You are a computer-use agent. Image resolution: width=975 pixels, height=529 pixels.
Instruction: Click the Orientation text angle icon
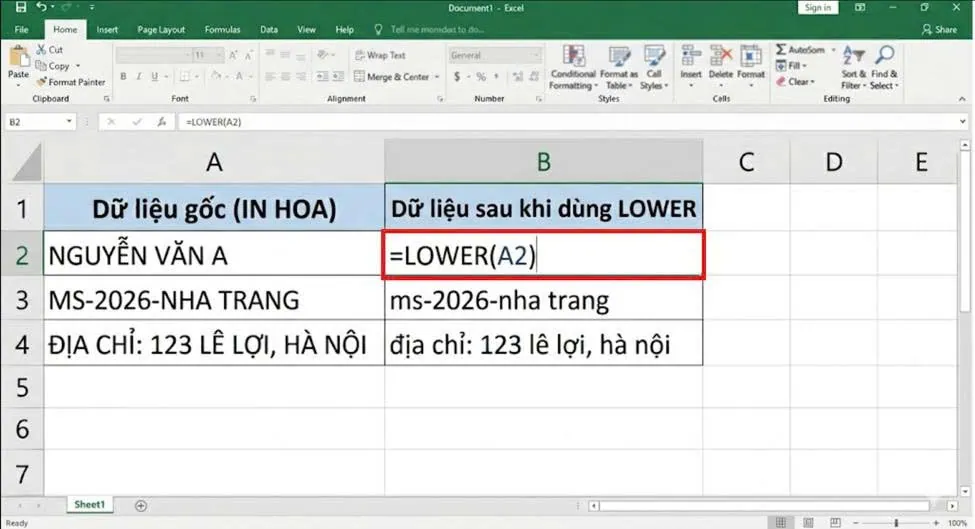tap(322, 55)
